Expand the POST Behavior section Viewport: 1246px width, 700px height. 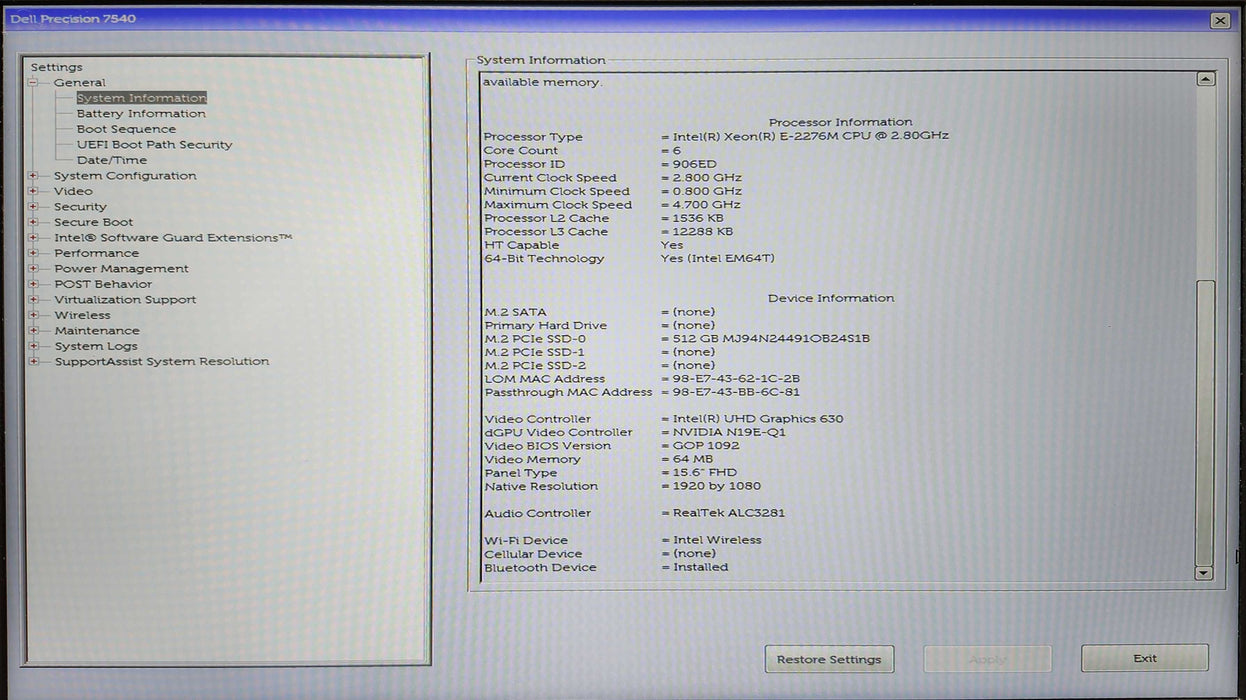(x=32, y=284)
